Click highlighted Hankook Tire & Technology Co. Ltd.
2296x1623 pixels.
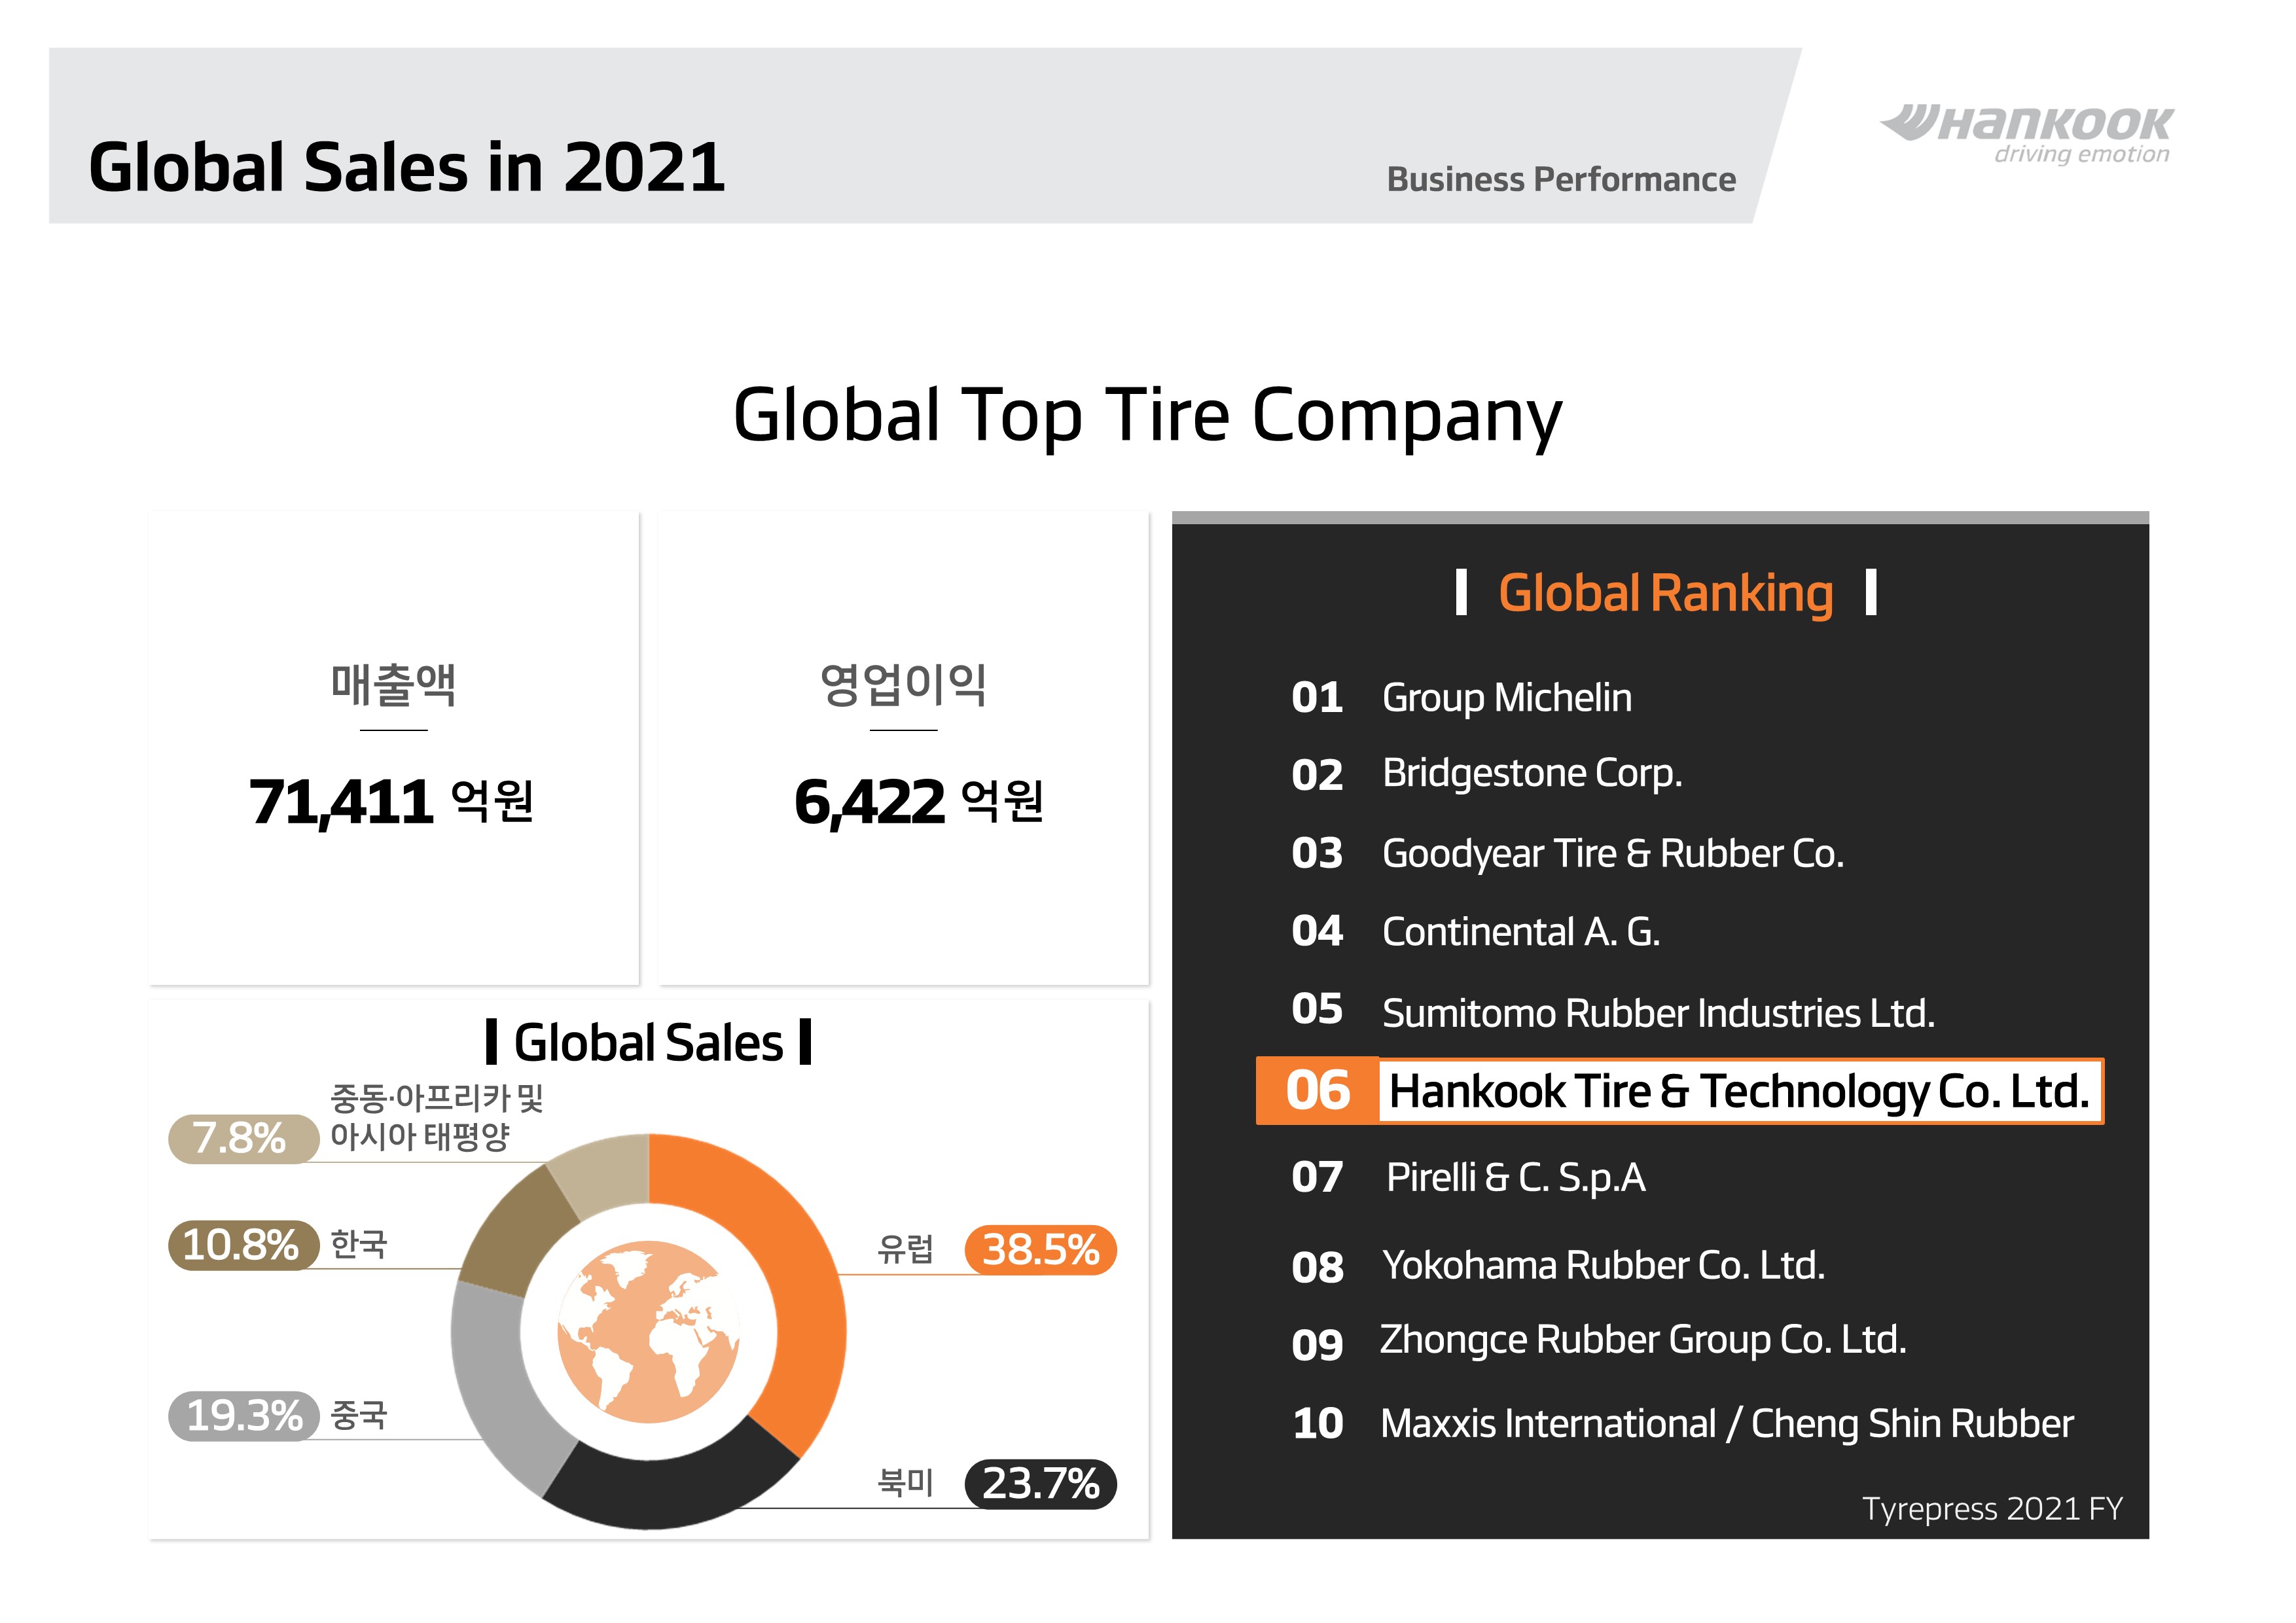(x=1740, y=1091)
